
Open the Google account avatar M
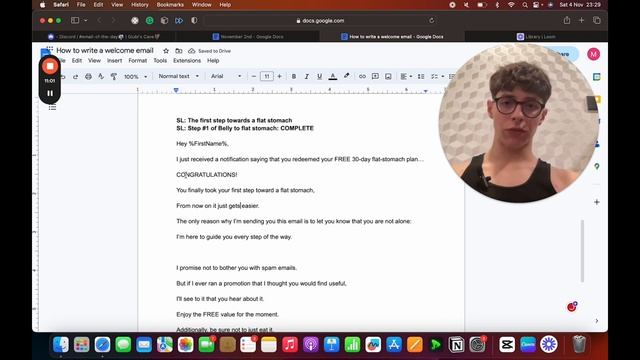point(593,54)
